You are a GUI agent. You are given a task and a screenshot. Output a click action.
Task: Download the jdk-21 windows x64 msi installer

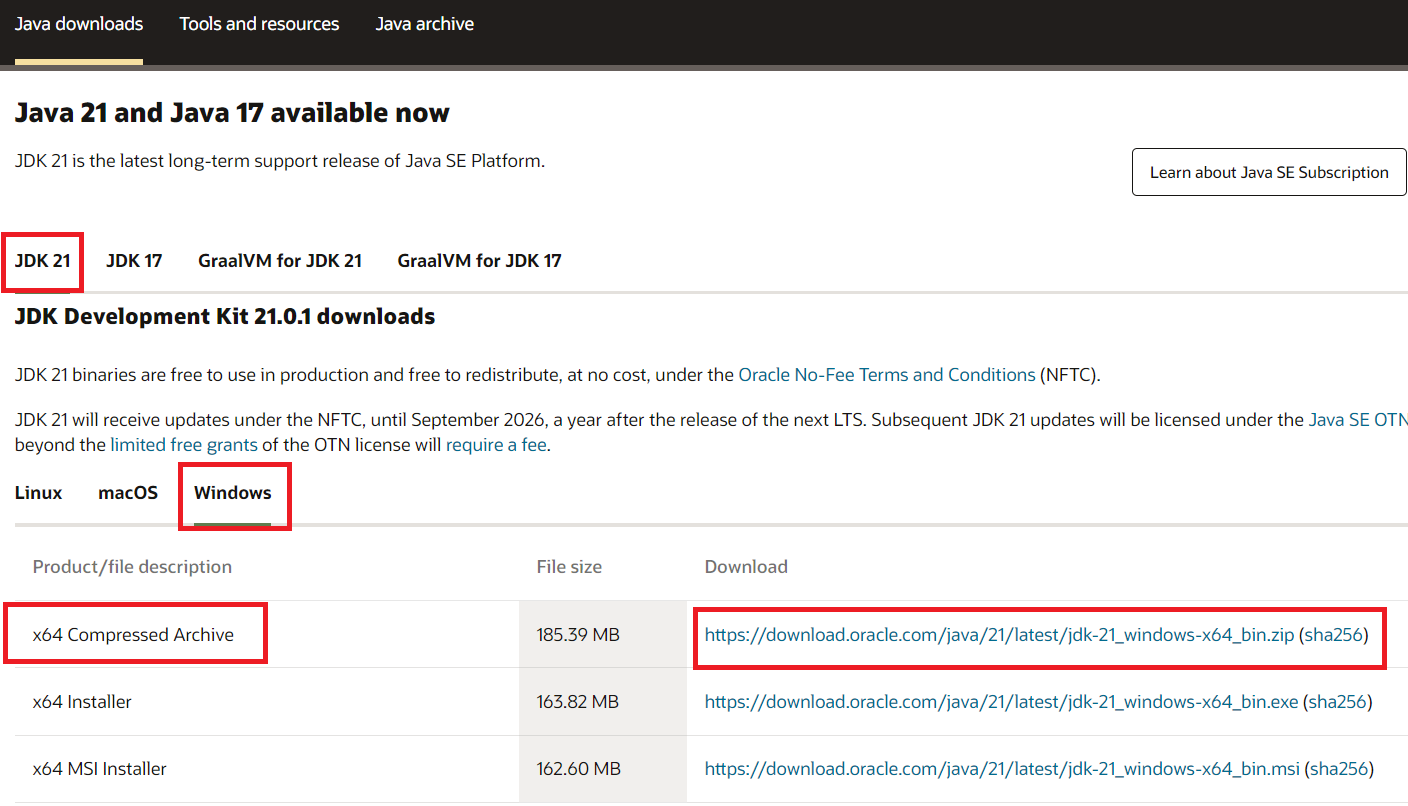point(1002,769)
